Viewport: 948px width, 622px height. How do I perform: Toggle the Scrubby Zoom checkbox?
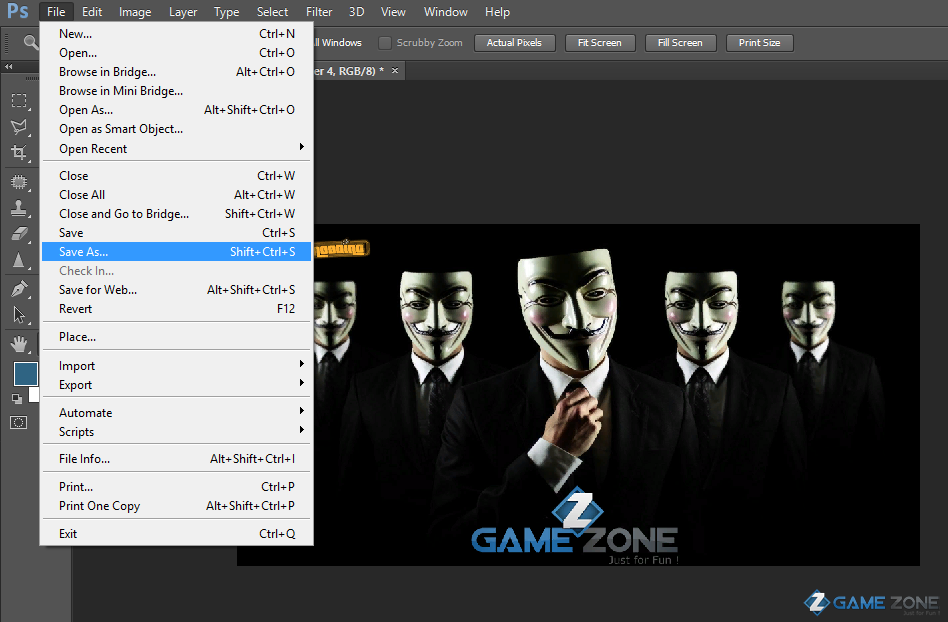tap(385, 43)
